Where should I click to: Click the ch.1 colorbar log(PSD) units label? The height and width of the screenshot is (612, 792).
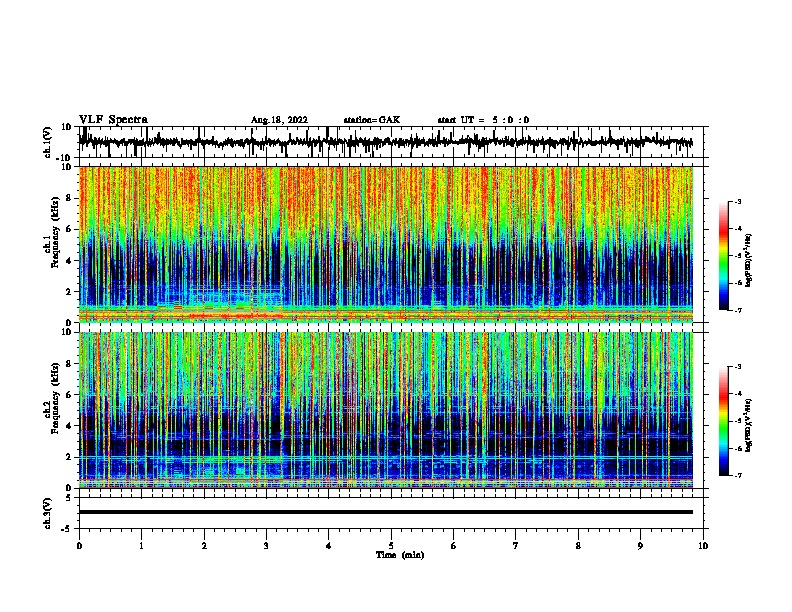tap(749, 260)
